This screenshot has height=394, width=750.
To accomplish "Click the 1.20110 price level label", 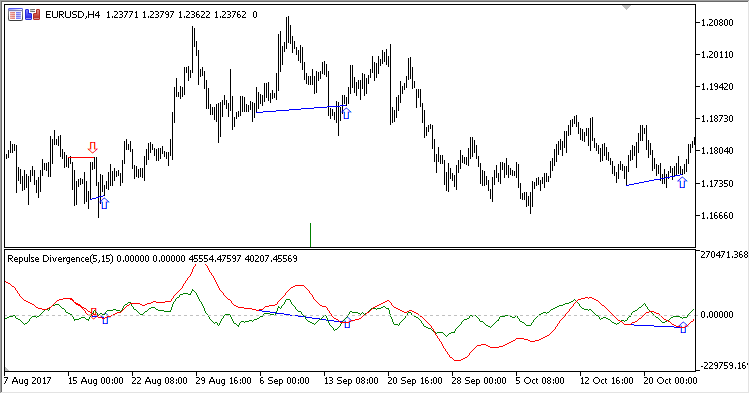I will (x=717, y=55).
